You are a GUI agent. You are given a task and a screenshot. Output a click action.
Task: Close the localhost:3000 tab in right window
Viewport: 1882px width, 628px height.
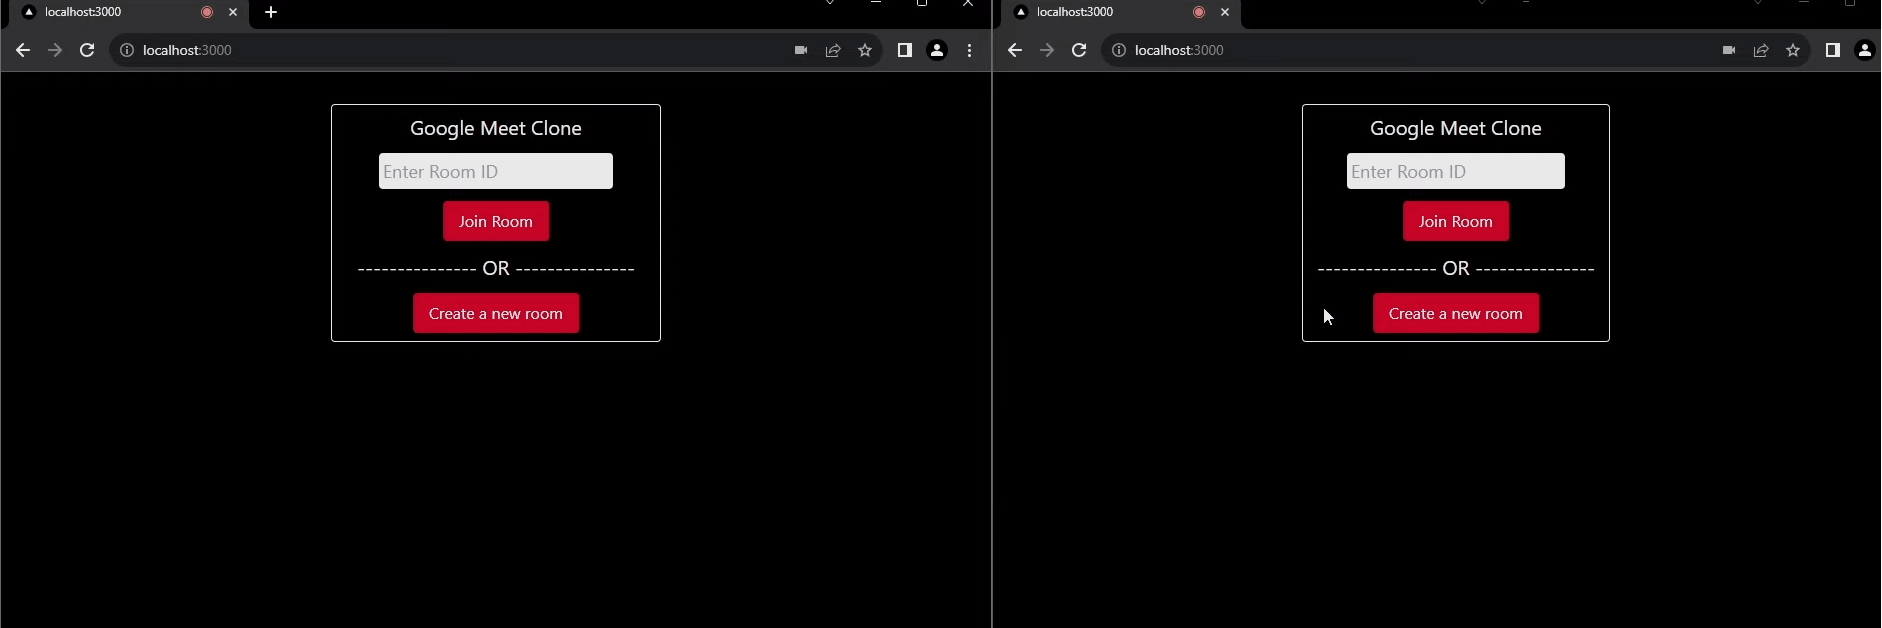(x=1225, y=12)
